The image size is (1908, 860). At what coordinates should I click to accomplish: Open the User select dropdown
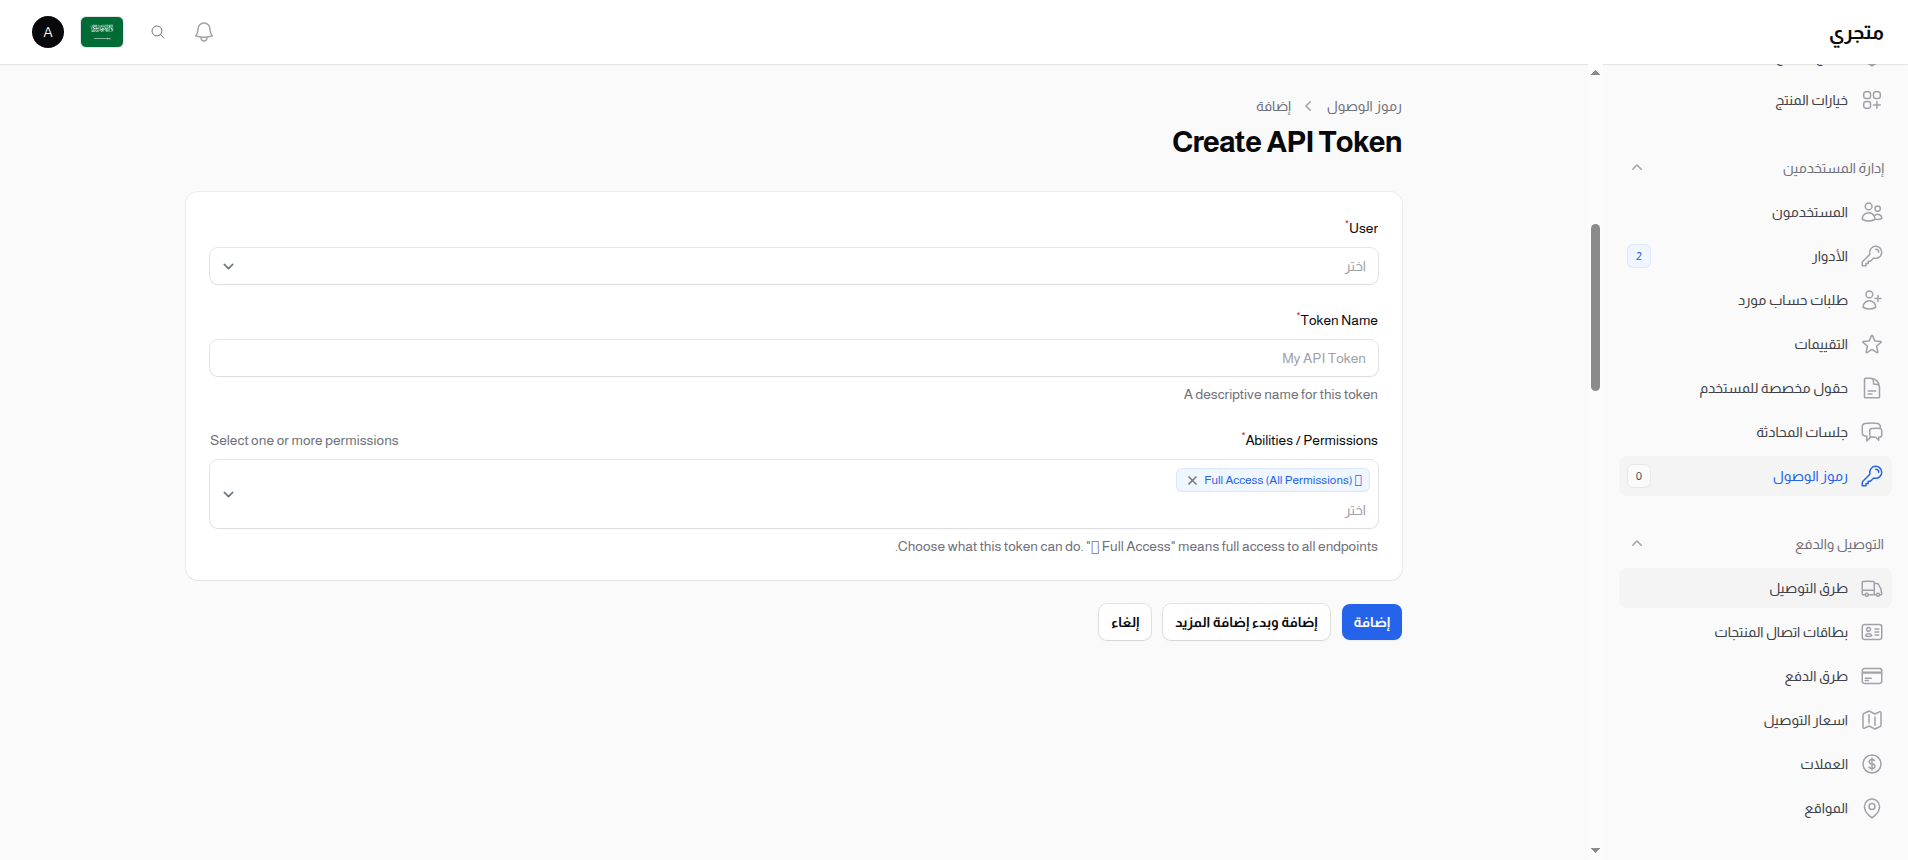click(793, 266)
